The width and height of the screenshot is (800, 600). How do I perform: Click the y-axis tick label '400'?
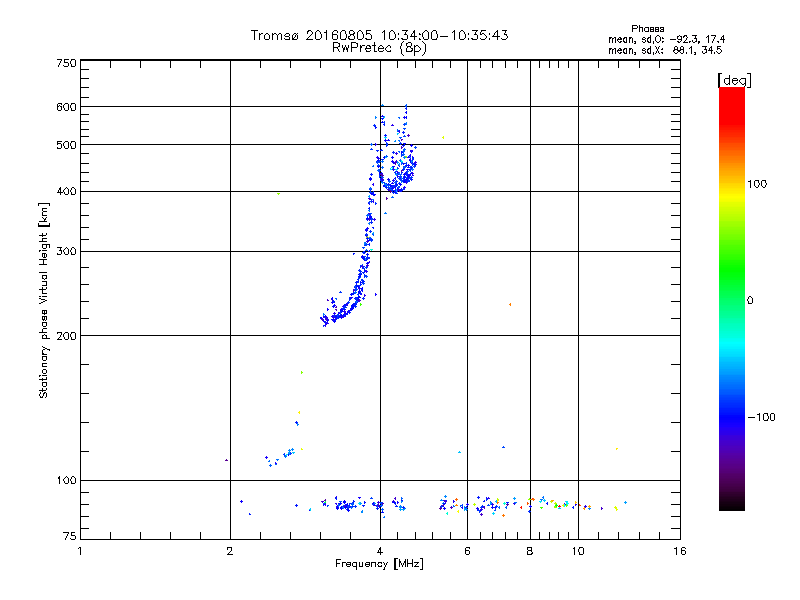point(66,191)
